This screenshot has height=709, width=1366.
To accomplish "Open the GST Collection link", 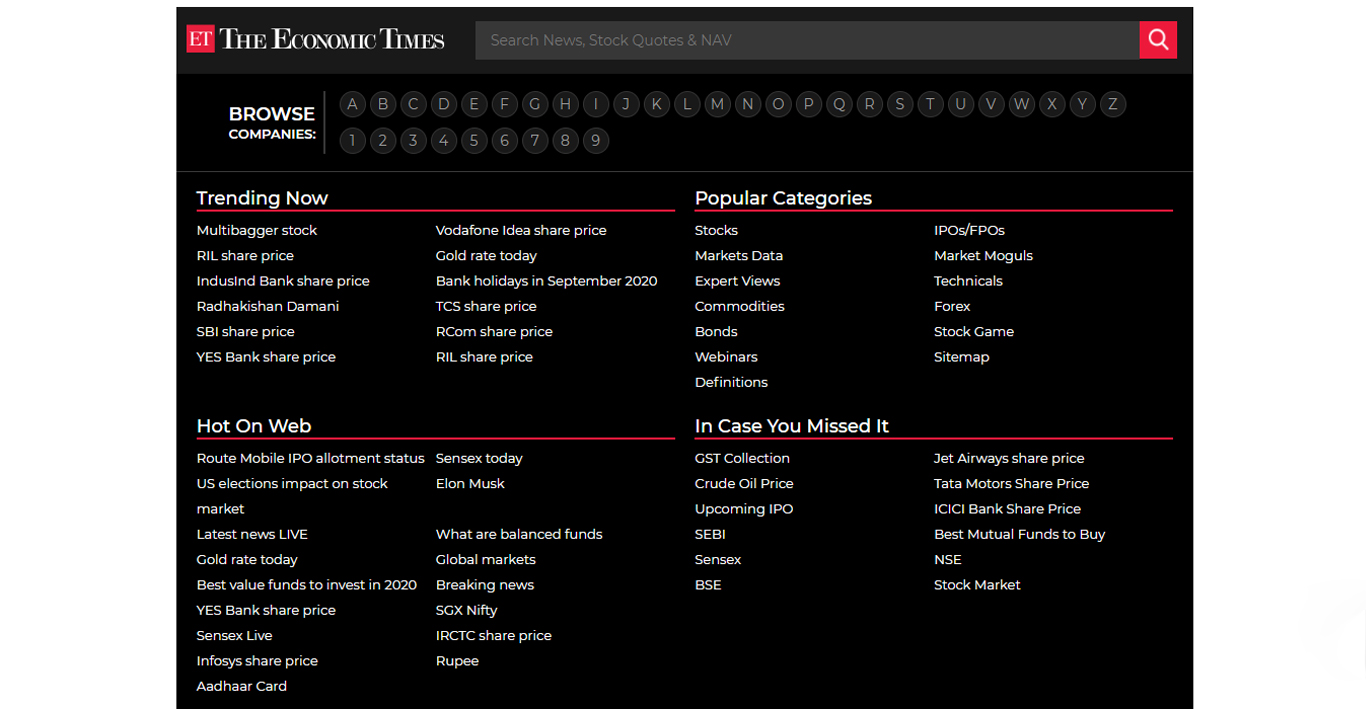I will point(742,458).
